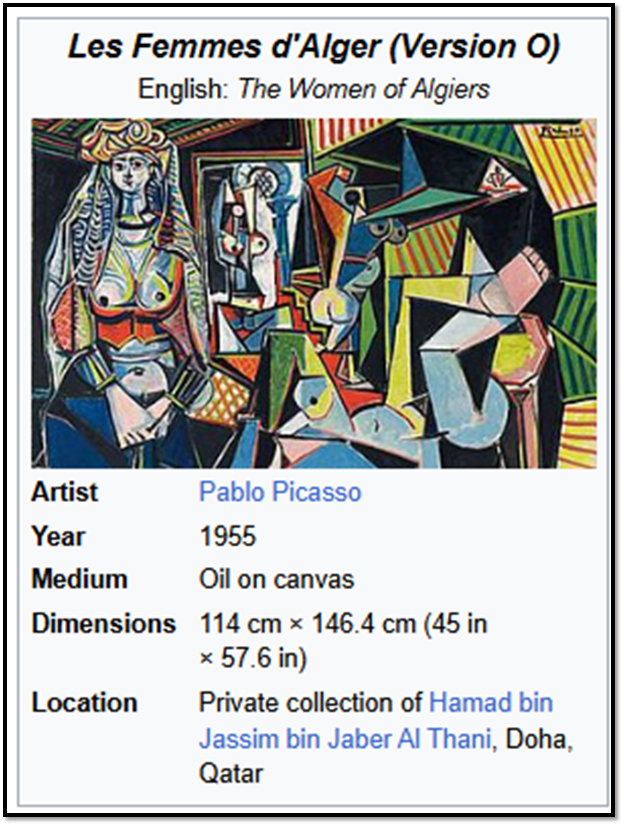Select the Artist row label

[x=65, y=492]
